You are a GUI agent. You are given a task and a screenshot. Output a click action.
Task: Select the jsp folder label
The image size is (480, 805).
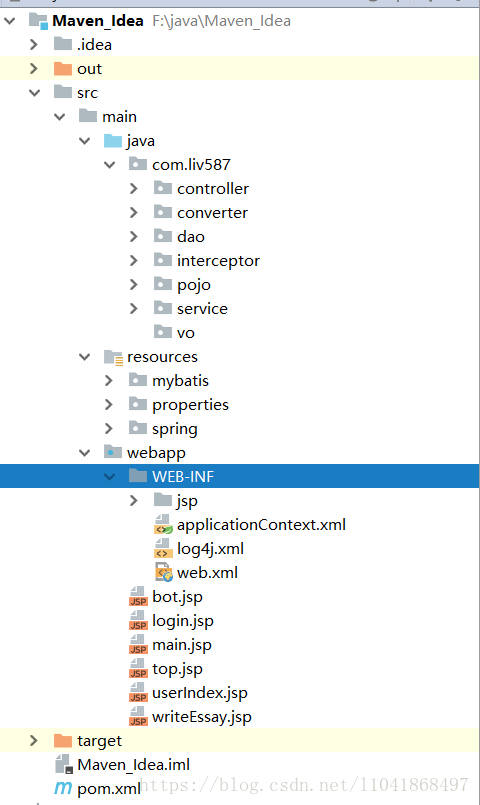click(187, 501)
